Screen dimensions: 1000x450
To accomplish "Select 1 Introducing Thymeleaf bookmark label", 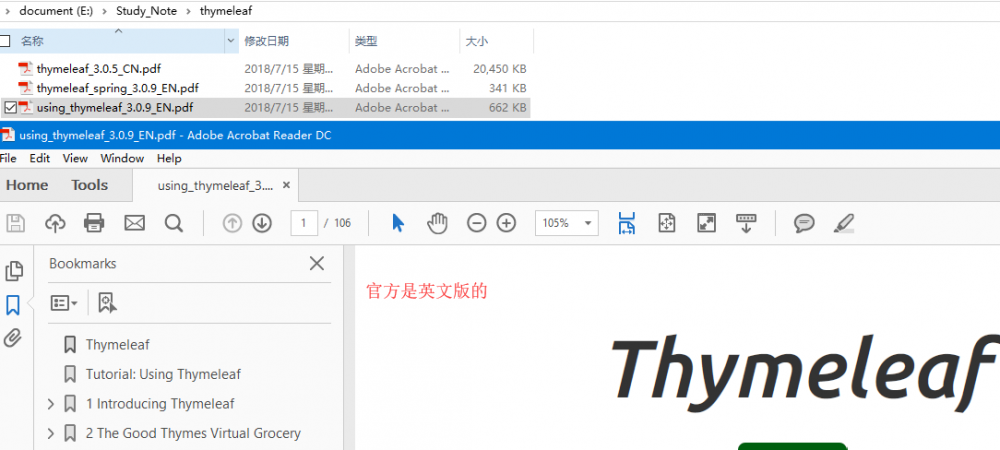I will (x=160, y=403).
